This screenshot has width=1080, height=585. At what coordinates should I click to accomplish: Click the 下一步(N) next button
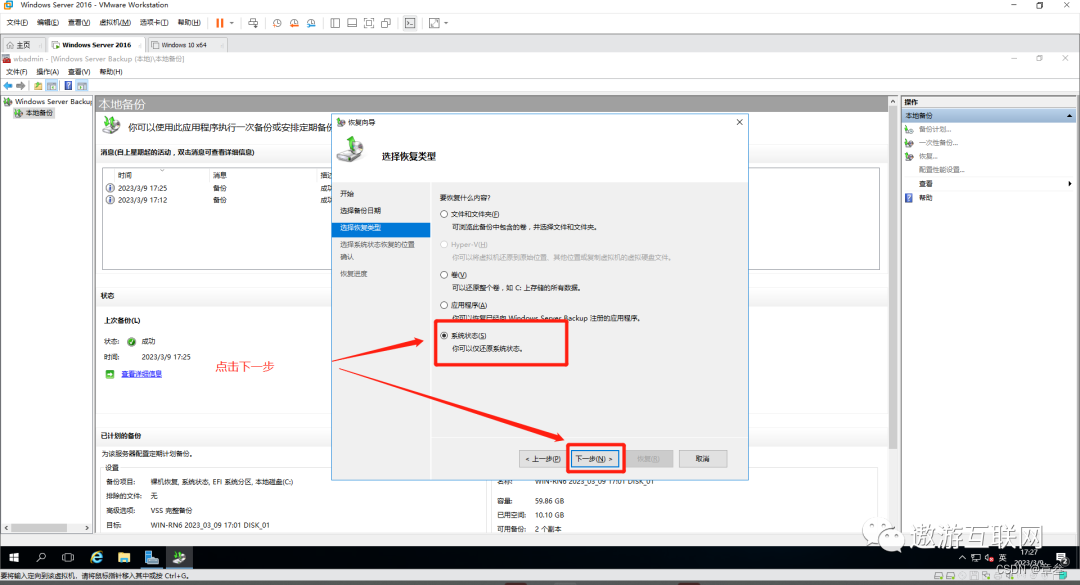coord(594,458)
